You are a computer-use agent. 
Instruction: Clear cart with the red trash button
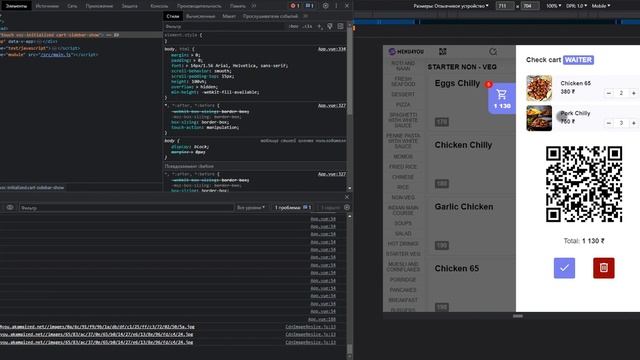604,268
